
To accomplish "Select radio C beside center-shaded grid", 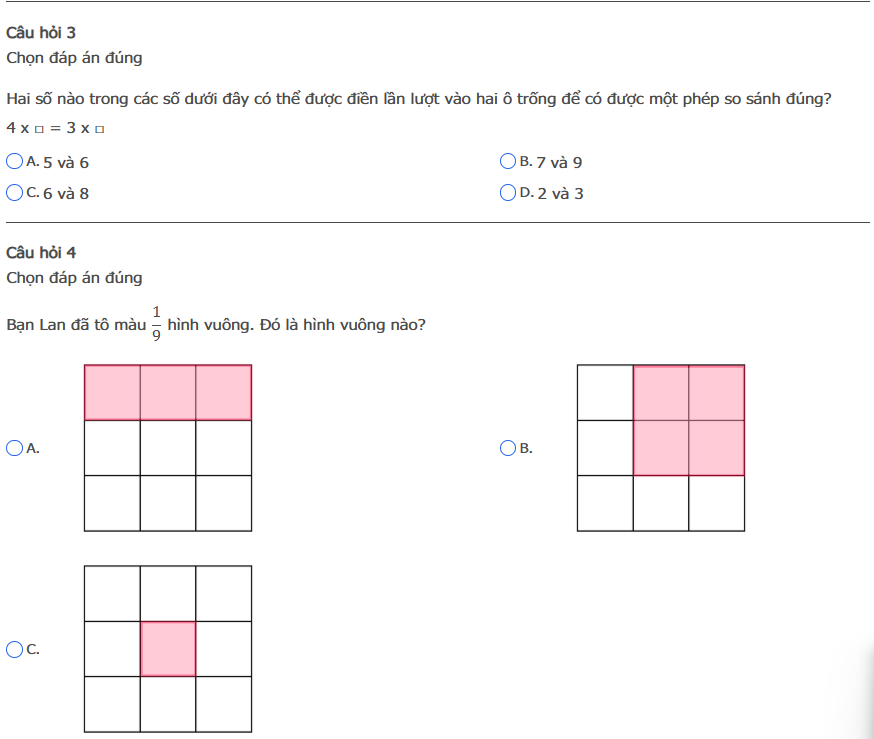I will pyautogui.click(x=15, y=649).
